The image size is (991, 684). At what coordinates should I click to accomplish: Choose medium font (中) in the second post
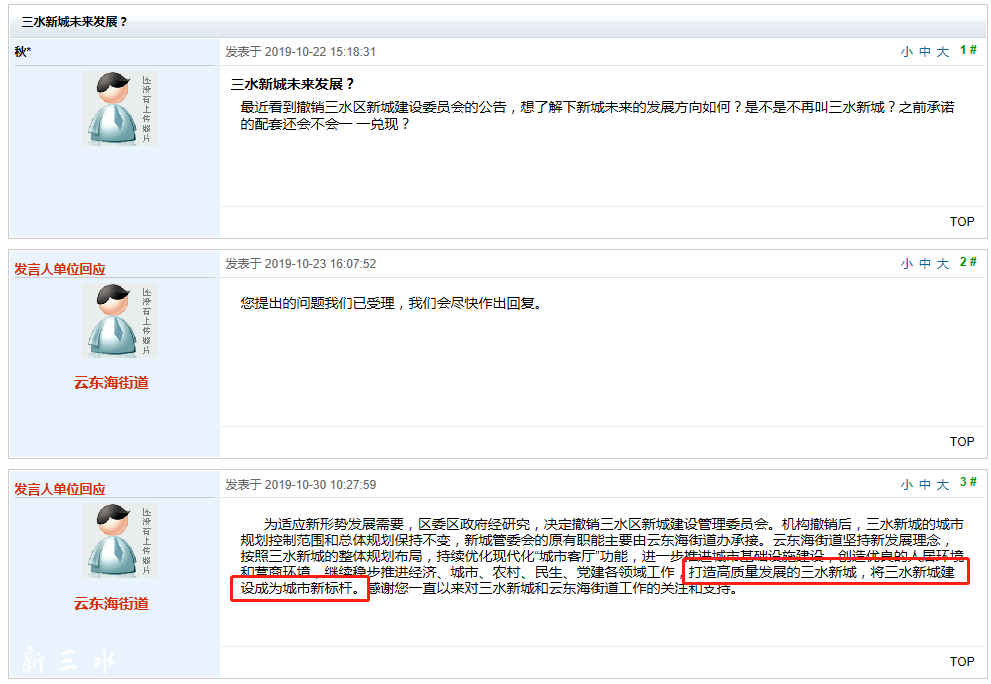pos(925,264)
